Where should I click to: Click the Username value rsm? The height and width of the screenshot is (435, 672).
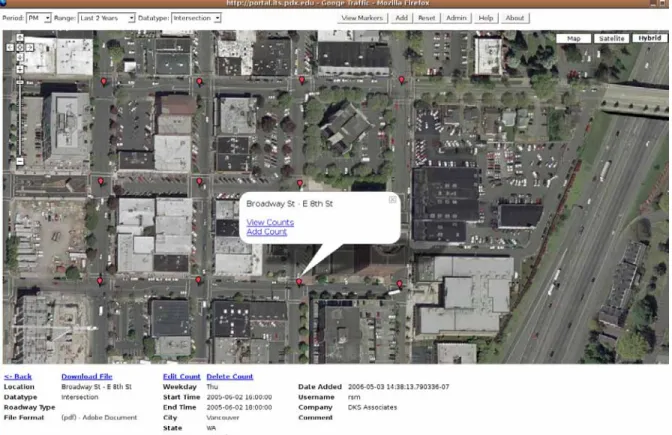click(x=354, y=397)
